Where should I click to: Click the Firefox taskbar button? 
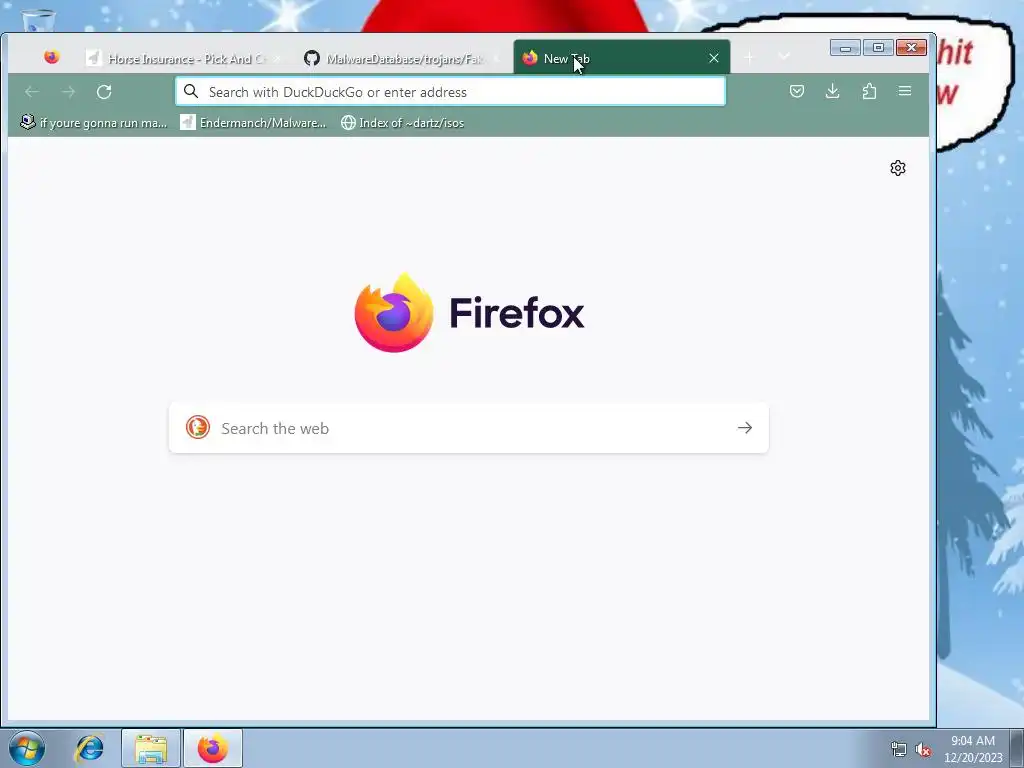(213, 748)
